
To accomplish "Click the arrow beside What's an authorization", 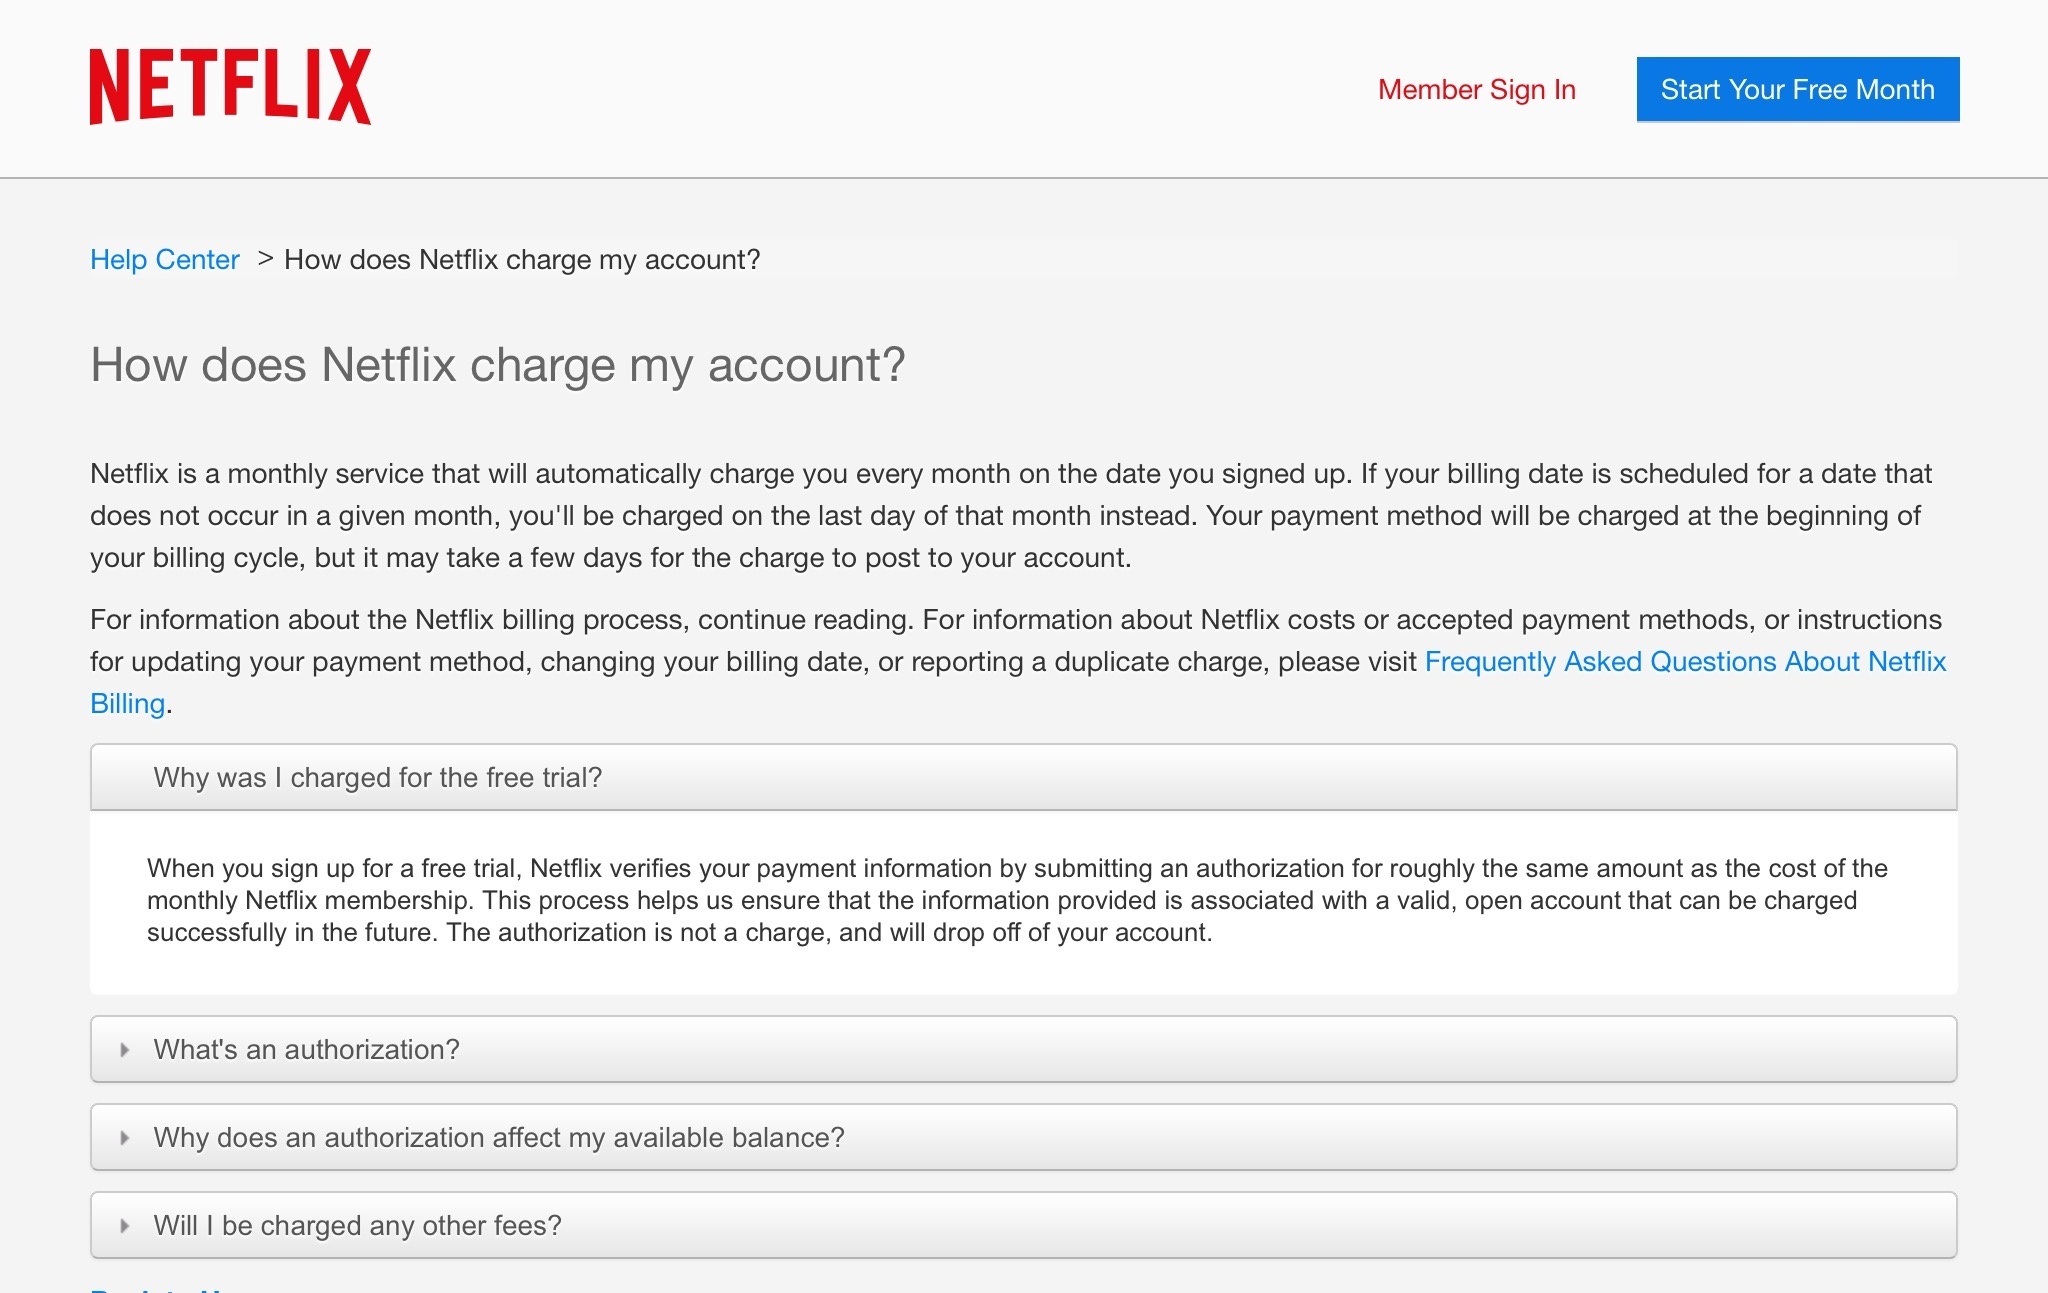I will coord(125,1050).
